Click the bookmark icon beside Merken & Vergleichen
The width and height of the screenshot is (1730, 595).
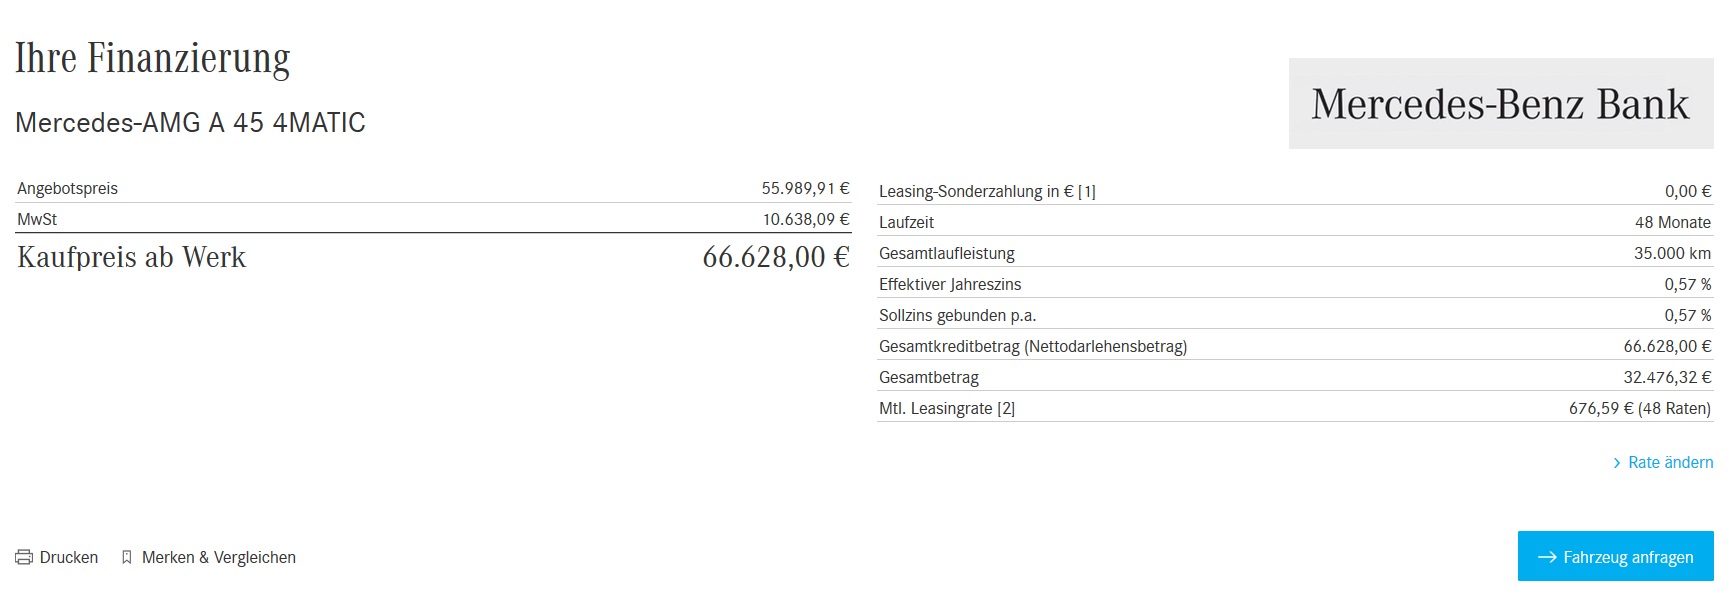(x=127, y=558)
